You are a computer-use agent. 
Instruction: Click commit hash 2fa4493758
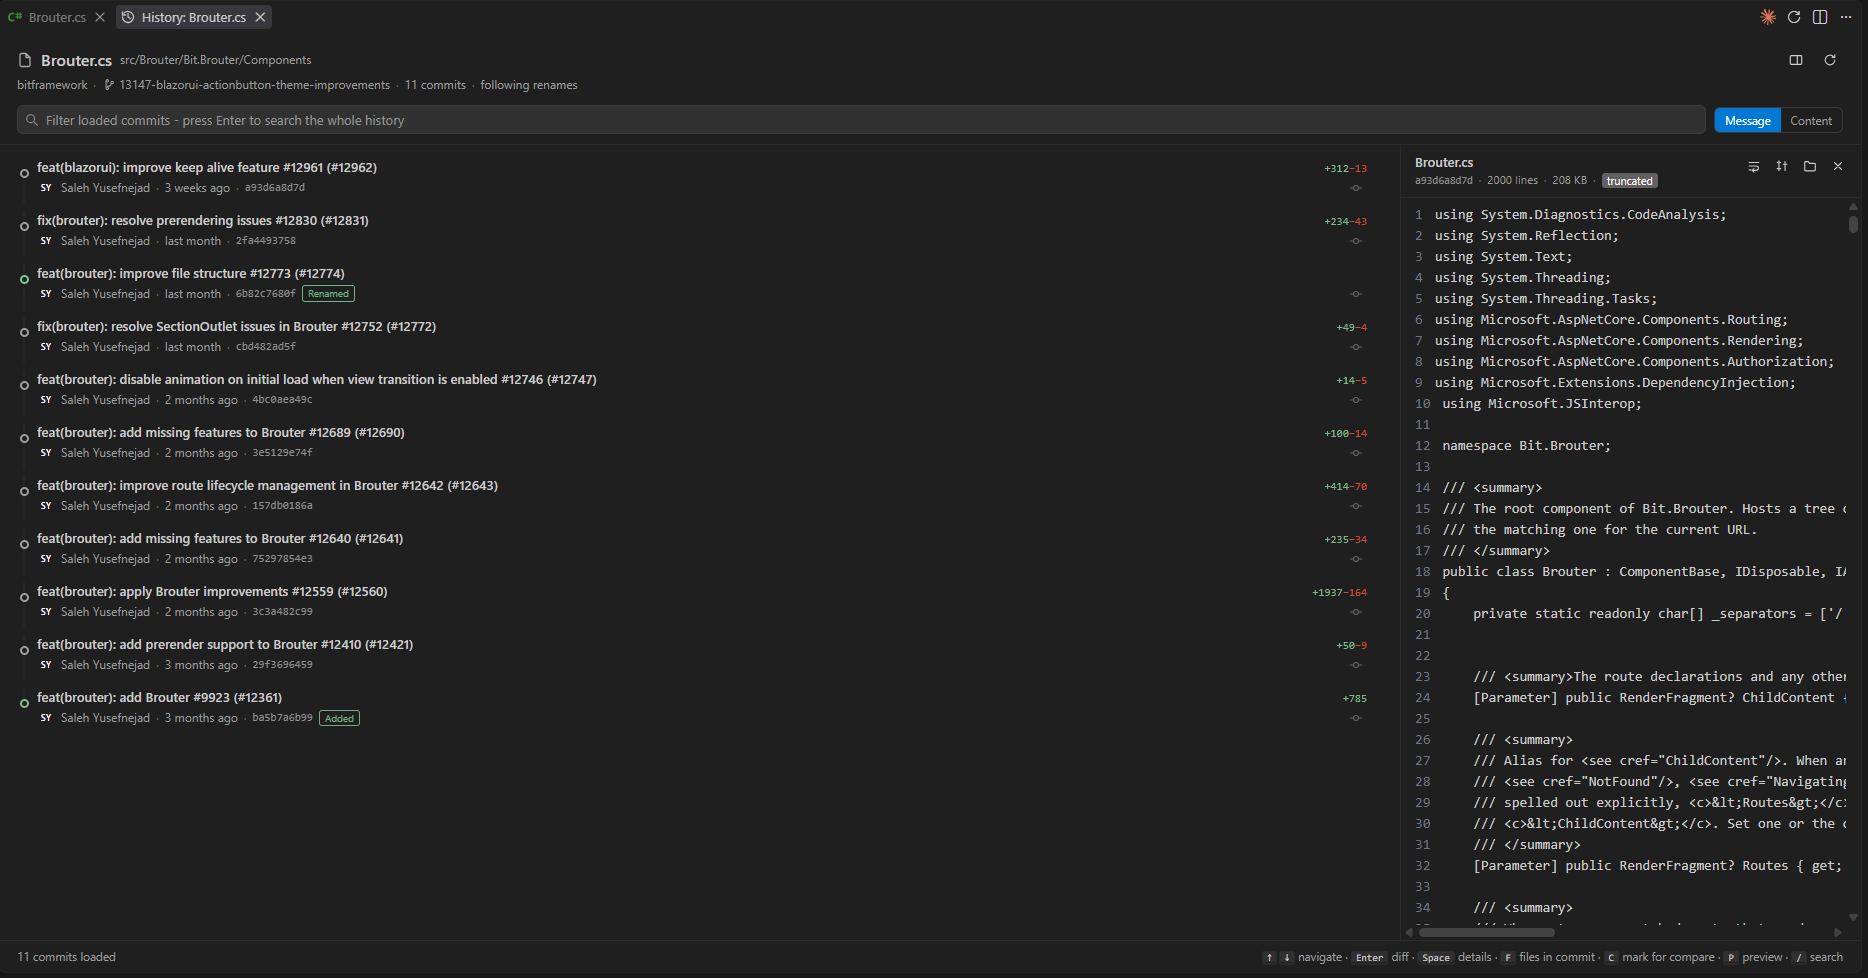(265, 241)
